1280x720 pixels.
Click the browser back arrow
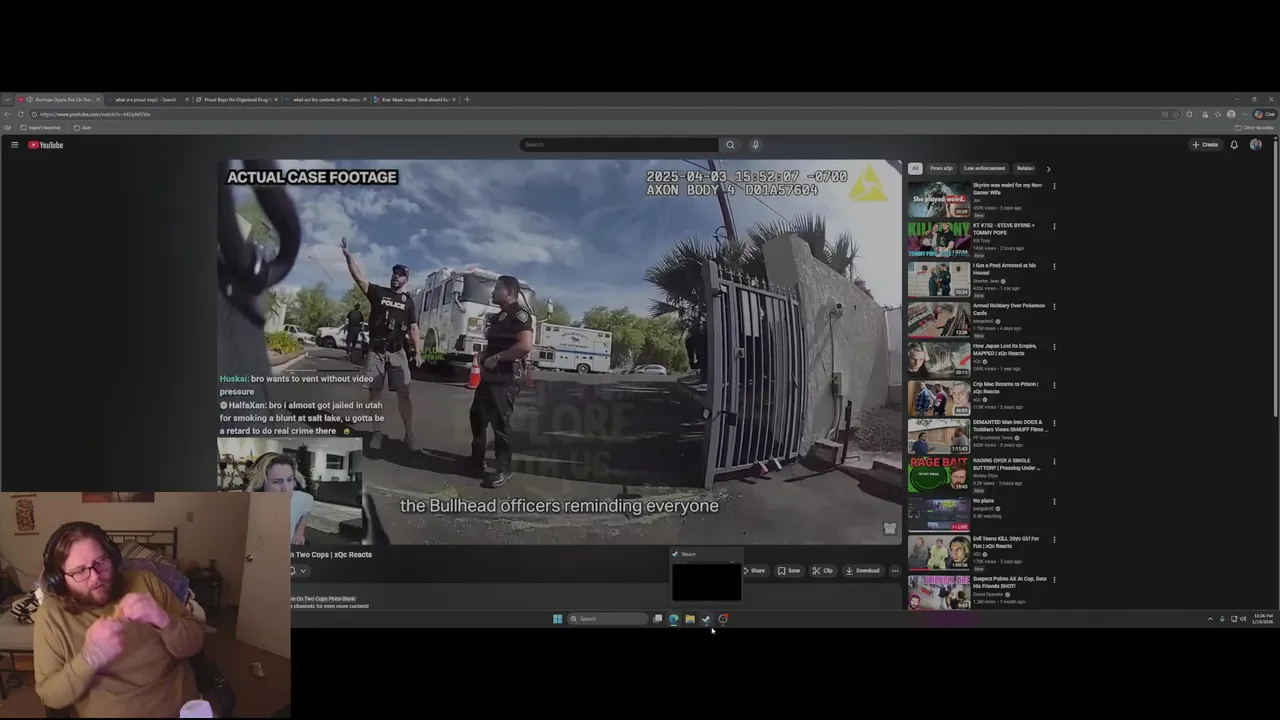tap(8, 114)
